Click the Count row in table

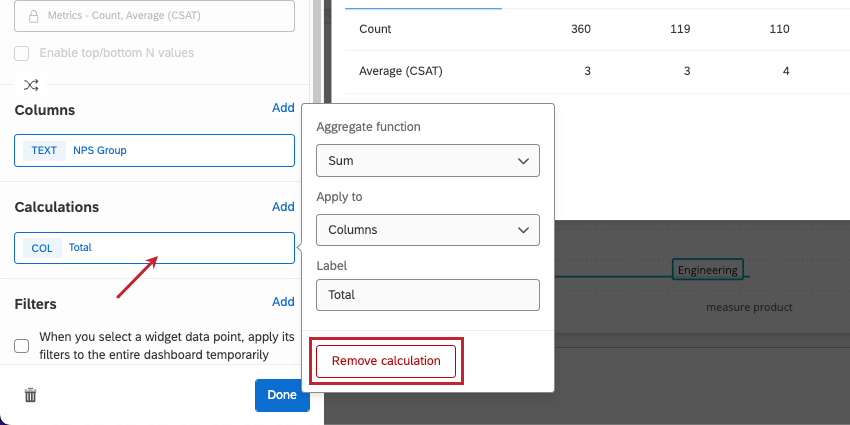click(376, 29)
